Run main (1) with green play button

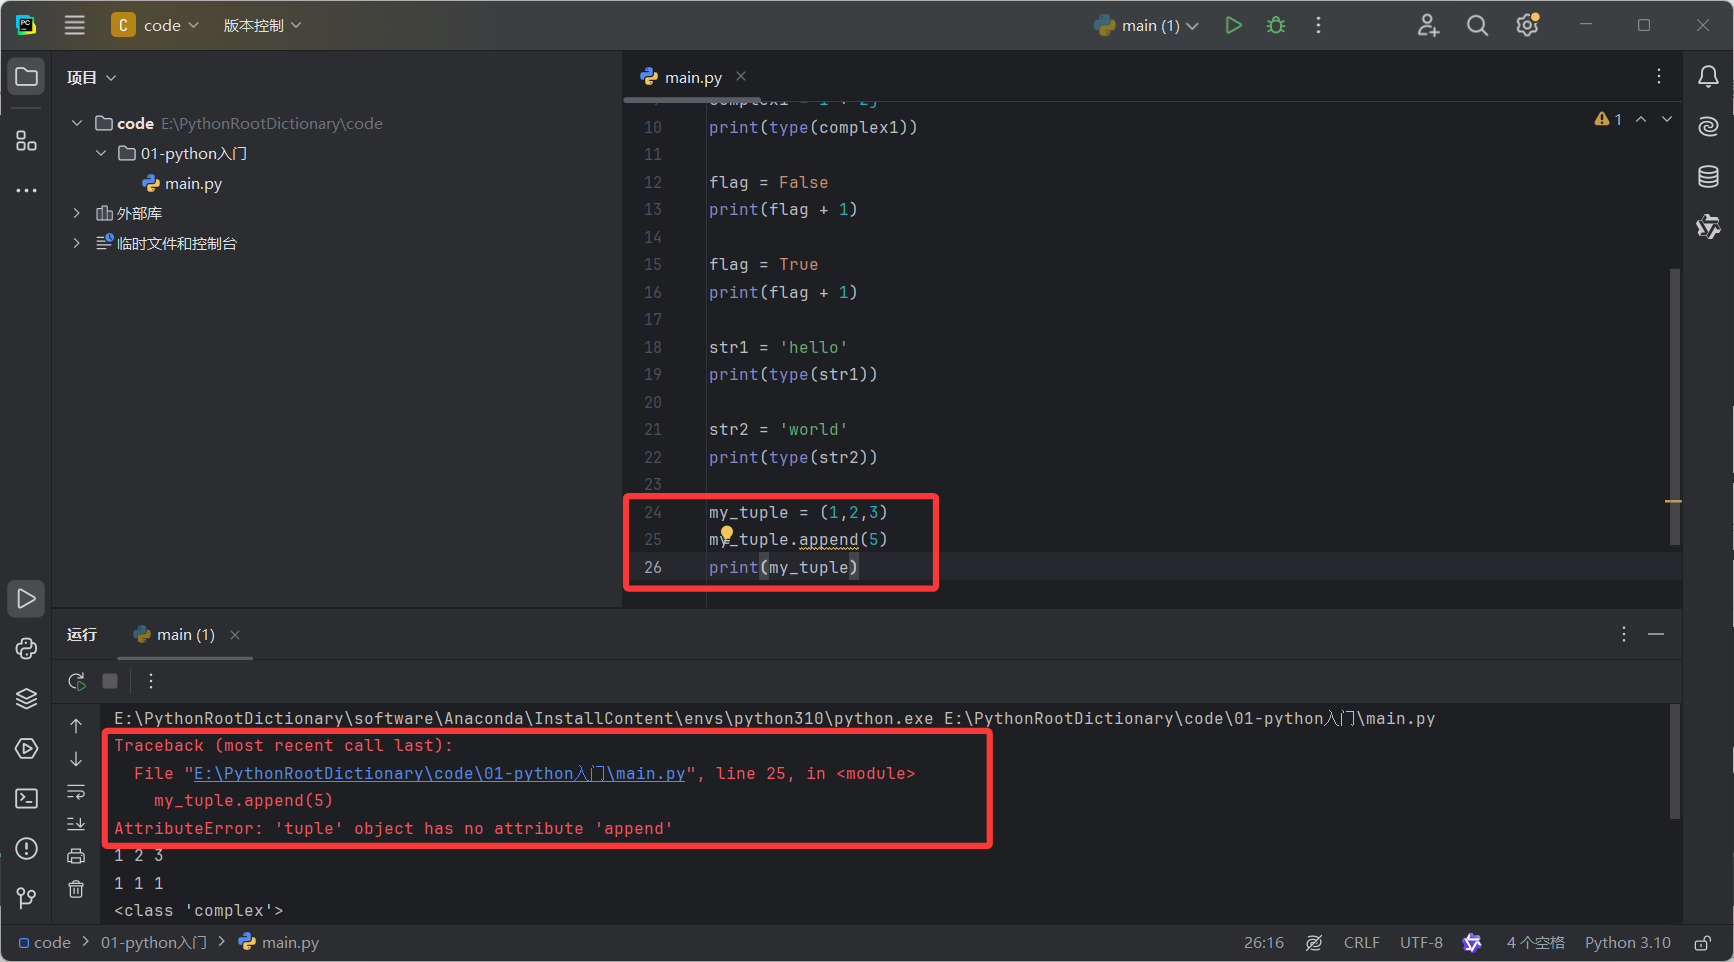click(x=1233, y=25)
